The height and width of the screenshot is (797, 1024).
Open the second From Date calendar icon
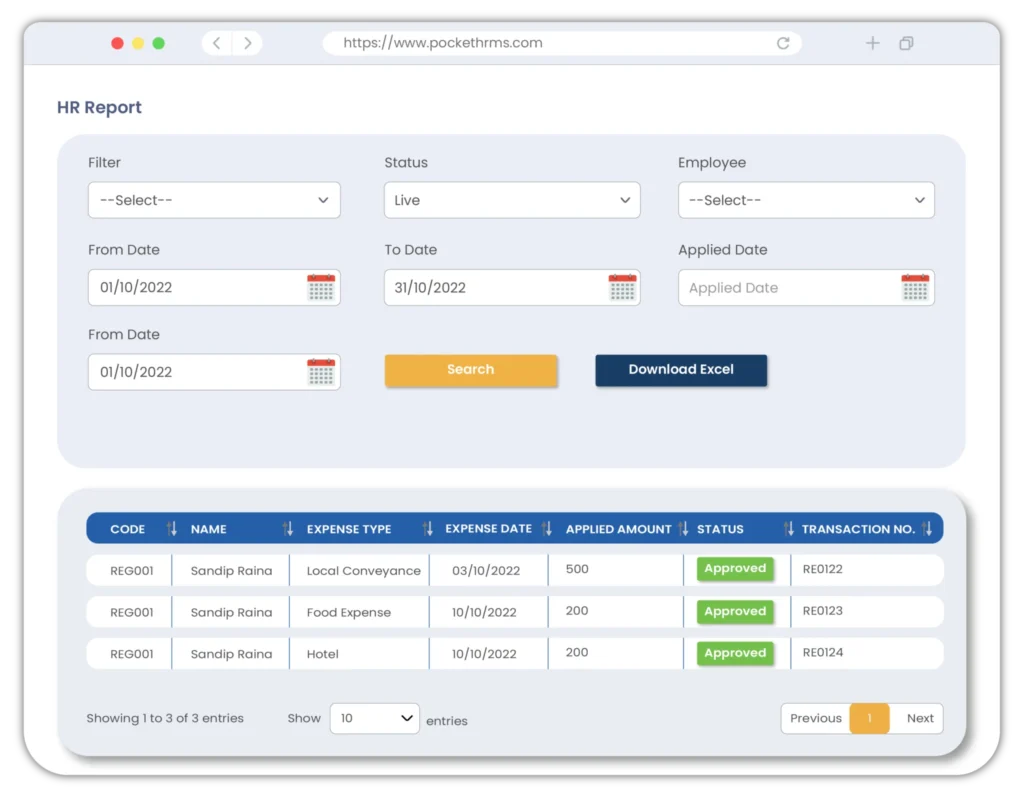(320, 371)
